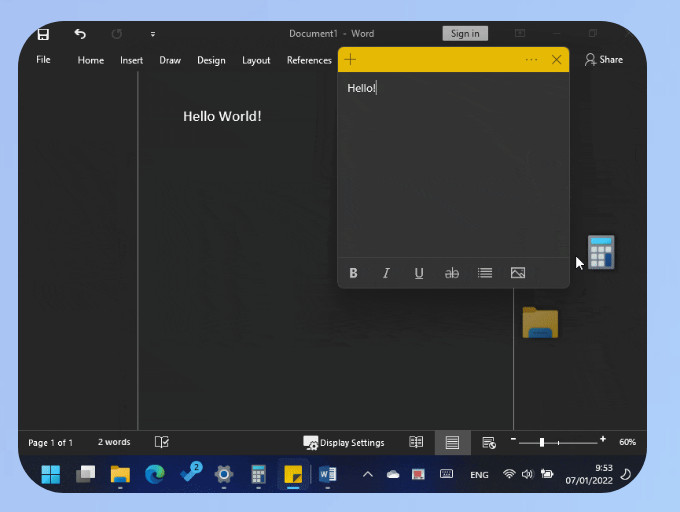Click the 60% zoom level
This screenshot has height=512, width=680.
[627, 442]
